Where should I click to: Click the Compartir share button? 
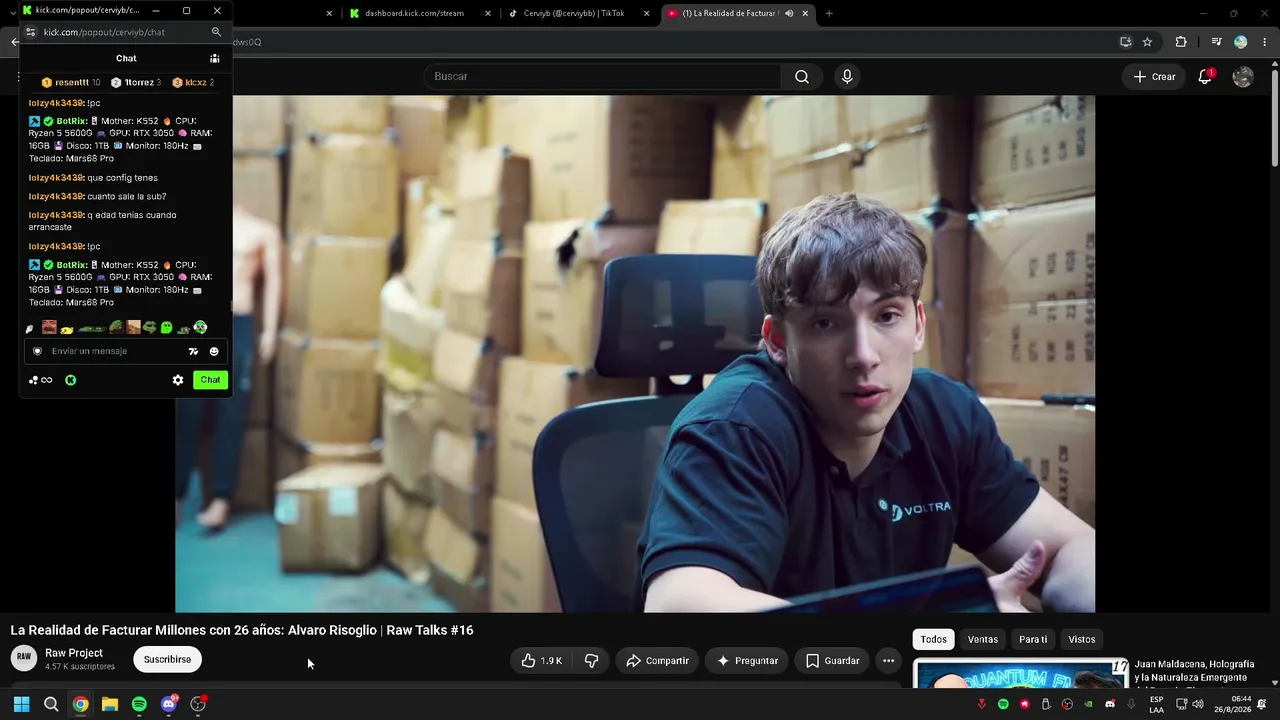pyautogui.click(x=657, y=660)
